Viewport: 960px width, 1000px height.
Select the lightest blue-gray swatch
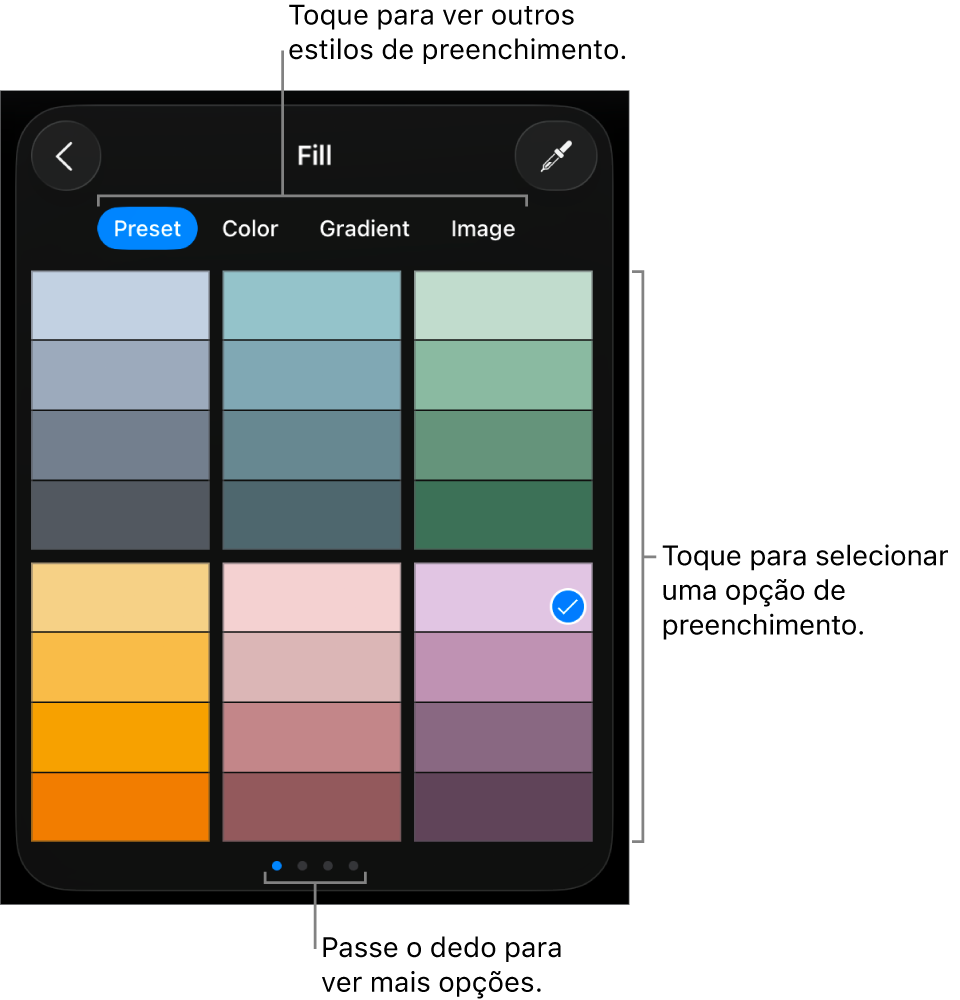[x=121, y=305]
